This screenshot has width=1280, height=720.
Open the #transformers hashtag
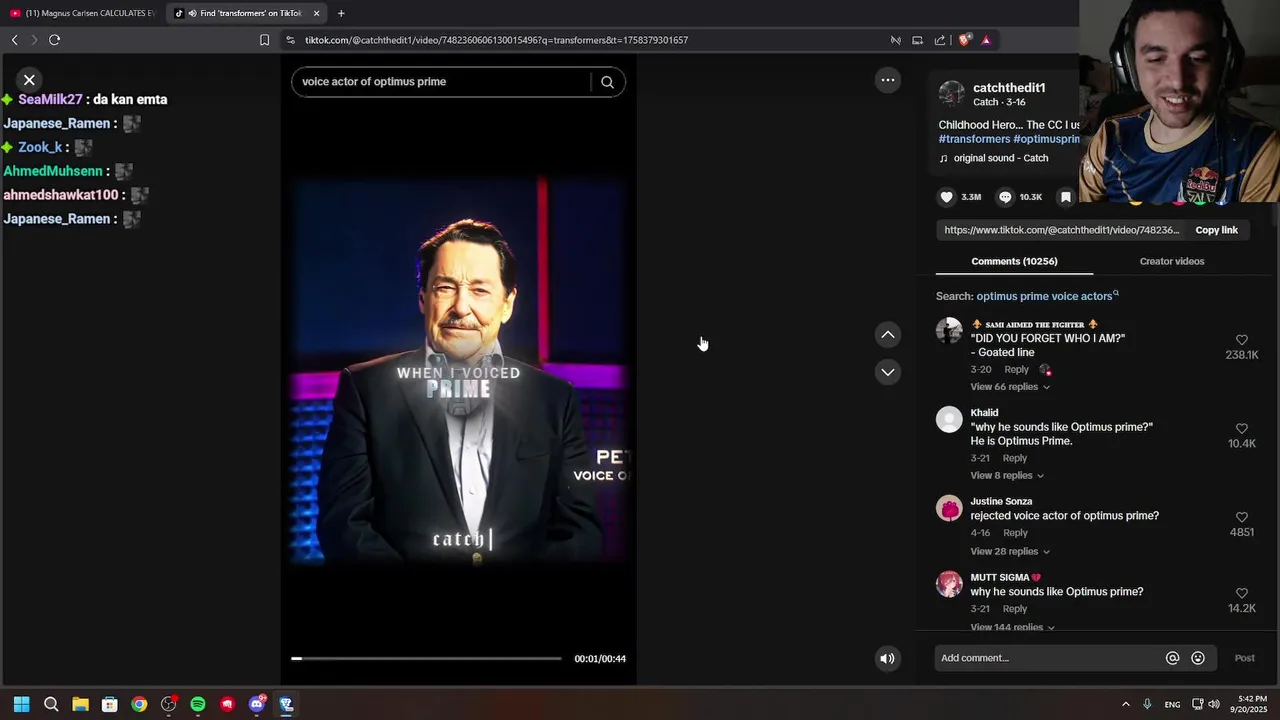point(974,139)
